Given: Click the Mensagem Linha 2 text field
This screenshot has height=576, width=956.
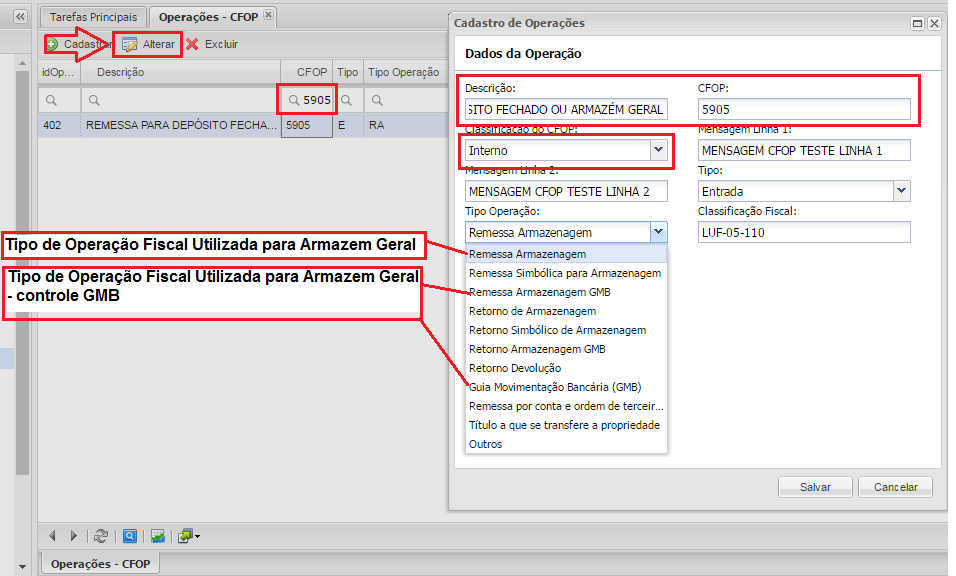Looking at the screenshot, I should (566, 191).
